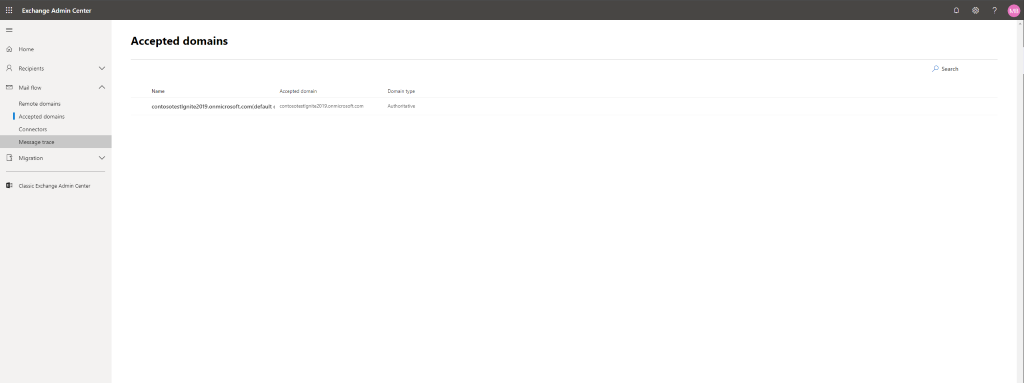Image resolution: width=1024 pixels, height=383 pixels.
Task: Open Classic Exchange Admin Center link
Action: pyautogui.click(x=54, y=186)
